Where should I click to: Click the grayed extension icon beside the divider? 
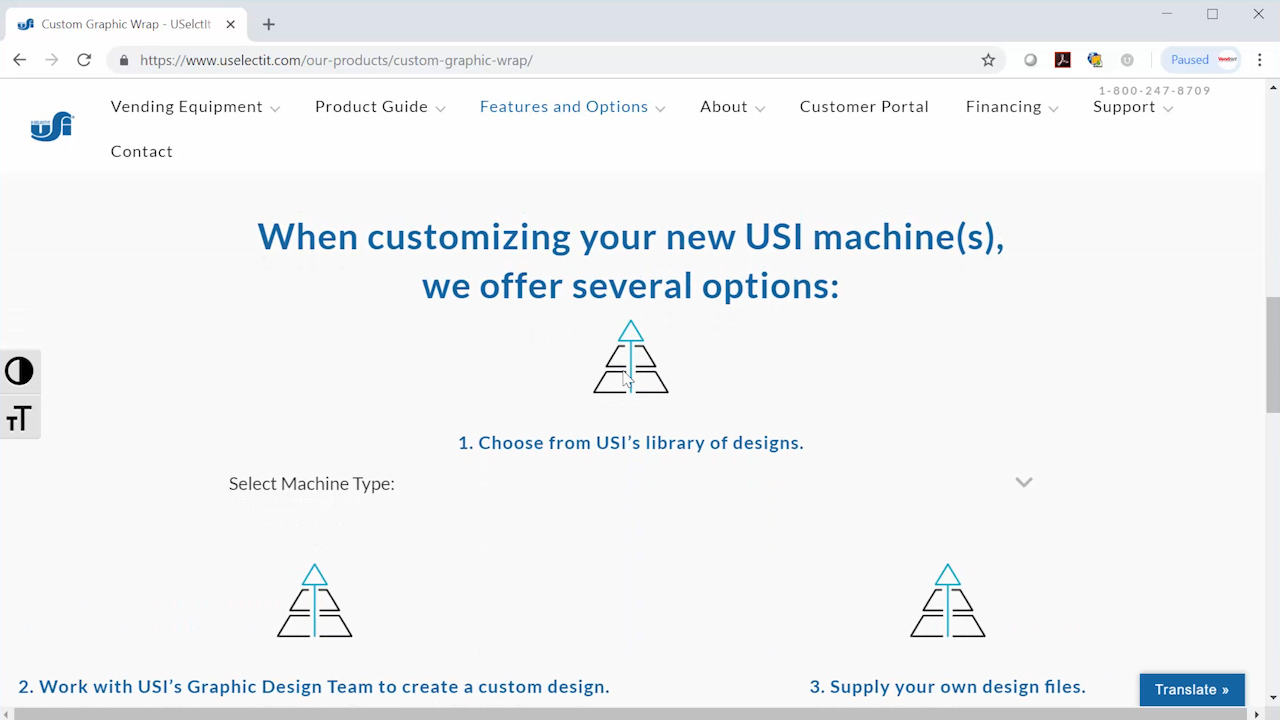click(x=1127, y=60)
